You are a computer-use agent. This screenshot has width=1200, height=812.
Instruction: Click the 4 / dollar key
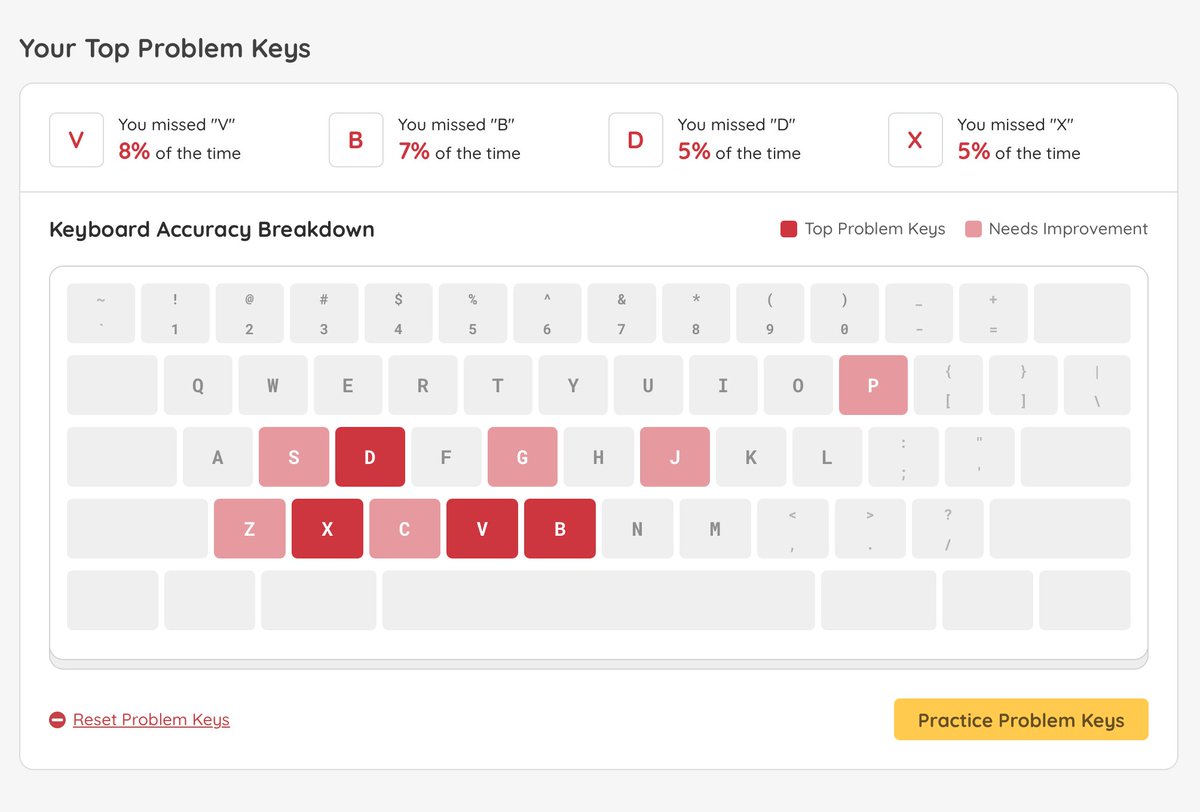pyautogui.click(x=398, y=313)
